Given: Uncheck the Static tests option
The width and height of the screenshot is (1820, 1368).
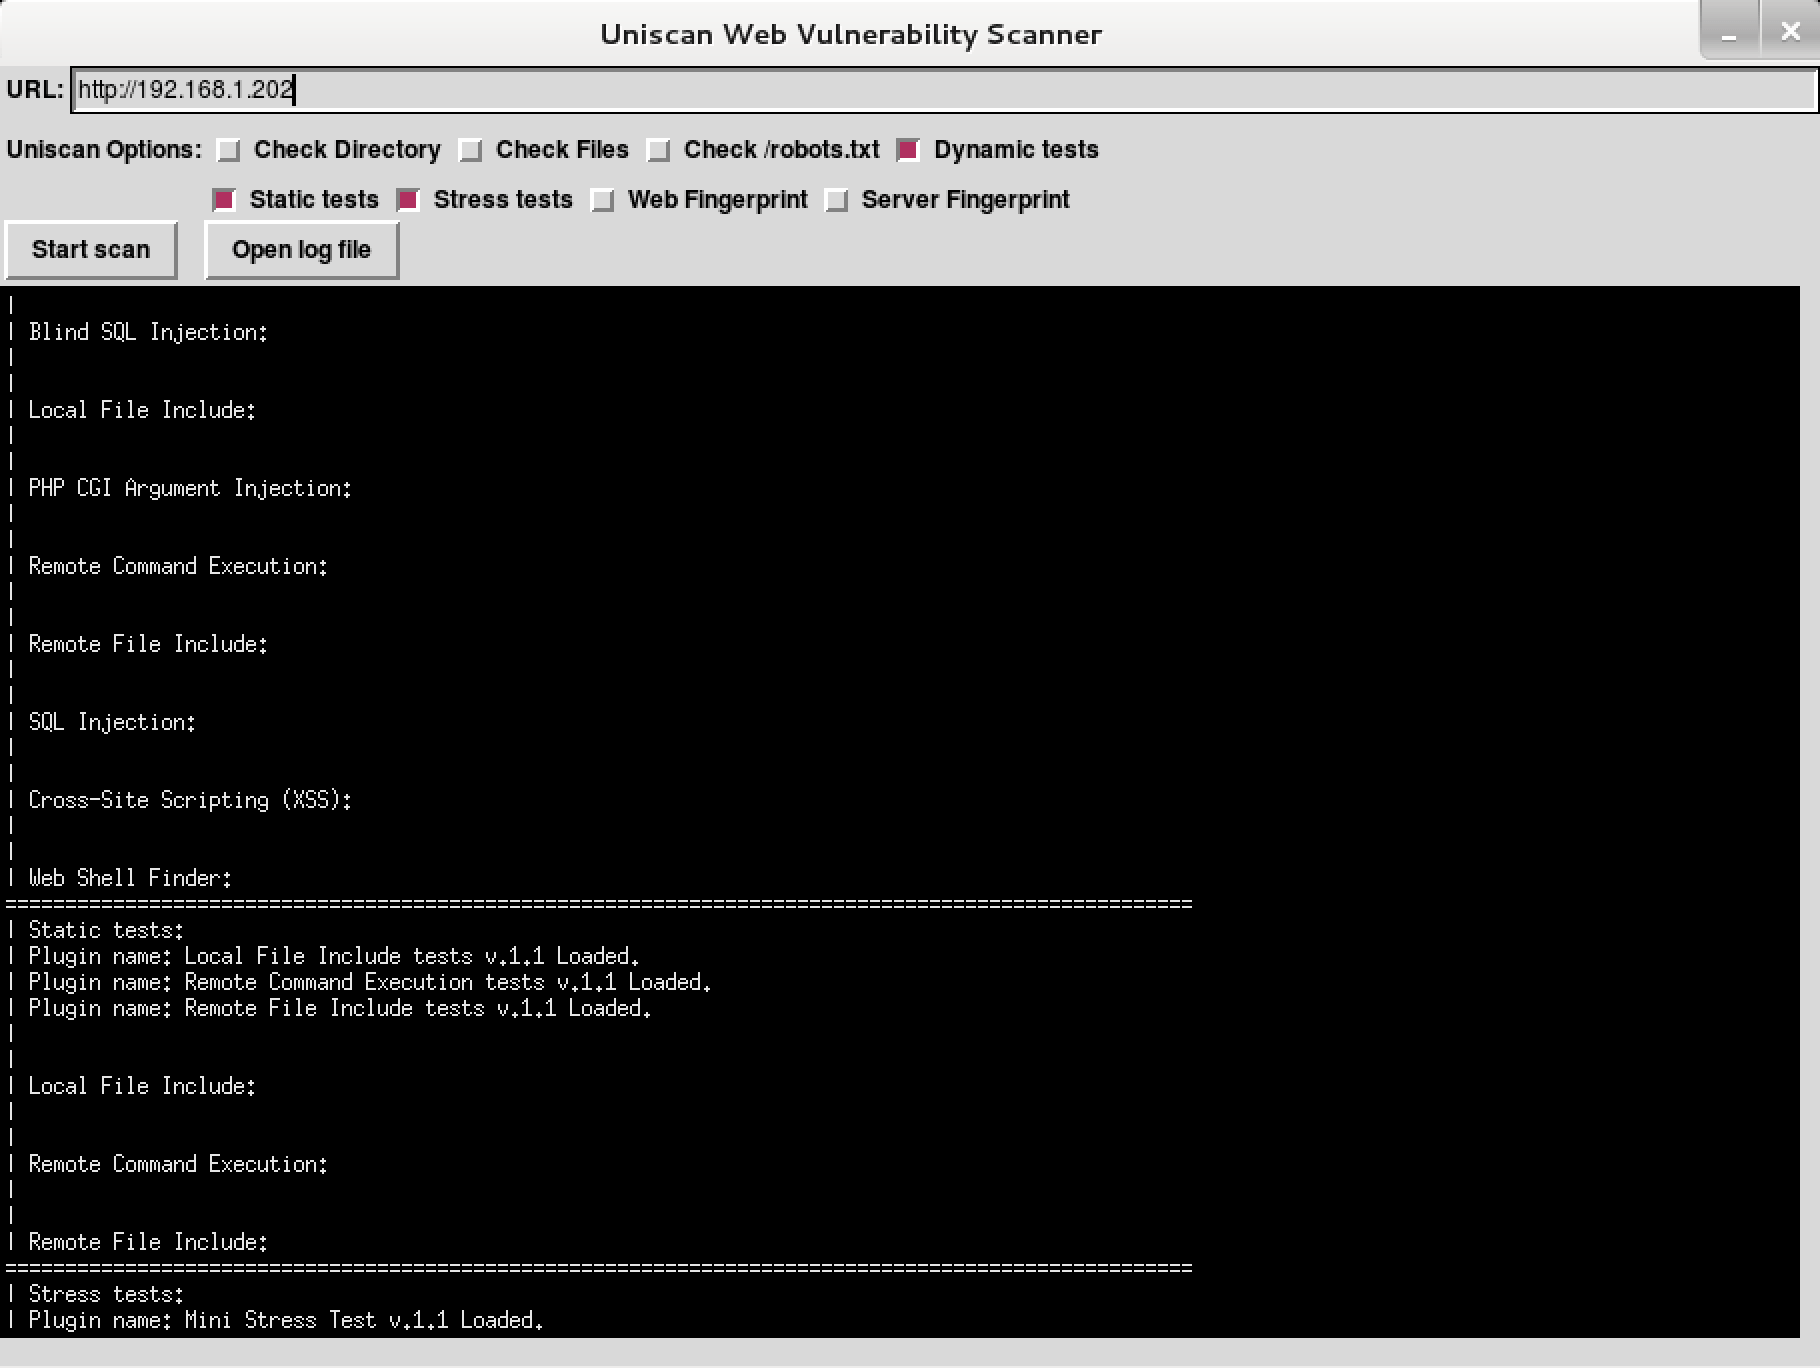Looking at the screenshot, I should coord(224,200).
